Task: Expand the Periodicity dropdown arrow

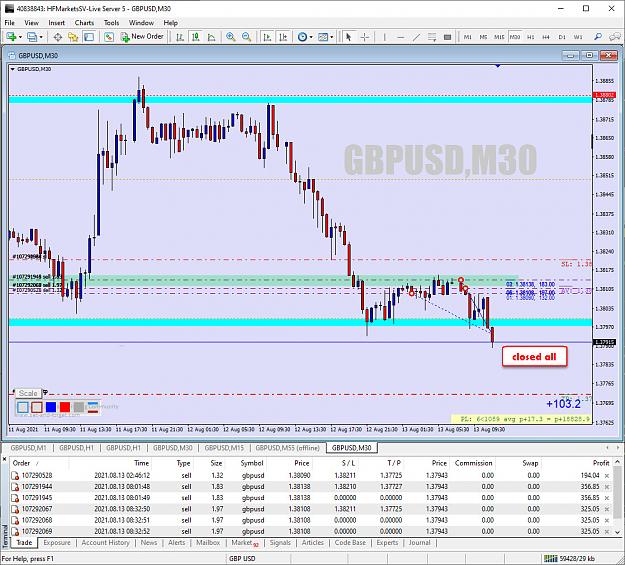Action: [x=311, y=37]
